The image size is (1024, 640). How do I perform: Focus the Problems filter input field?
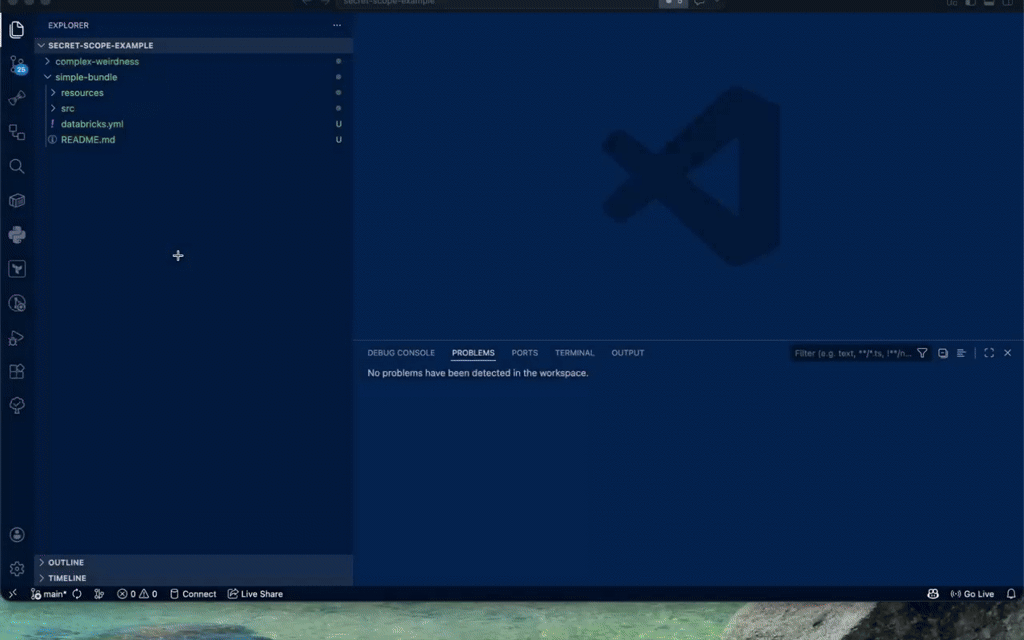click(852, 353)
